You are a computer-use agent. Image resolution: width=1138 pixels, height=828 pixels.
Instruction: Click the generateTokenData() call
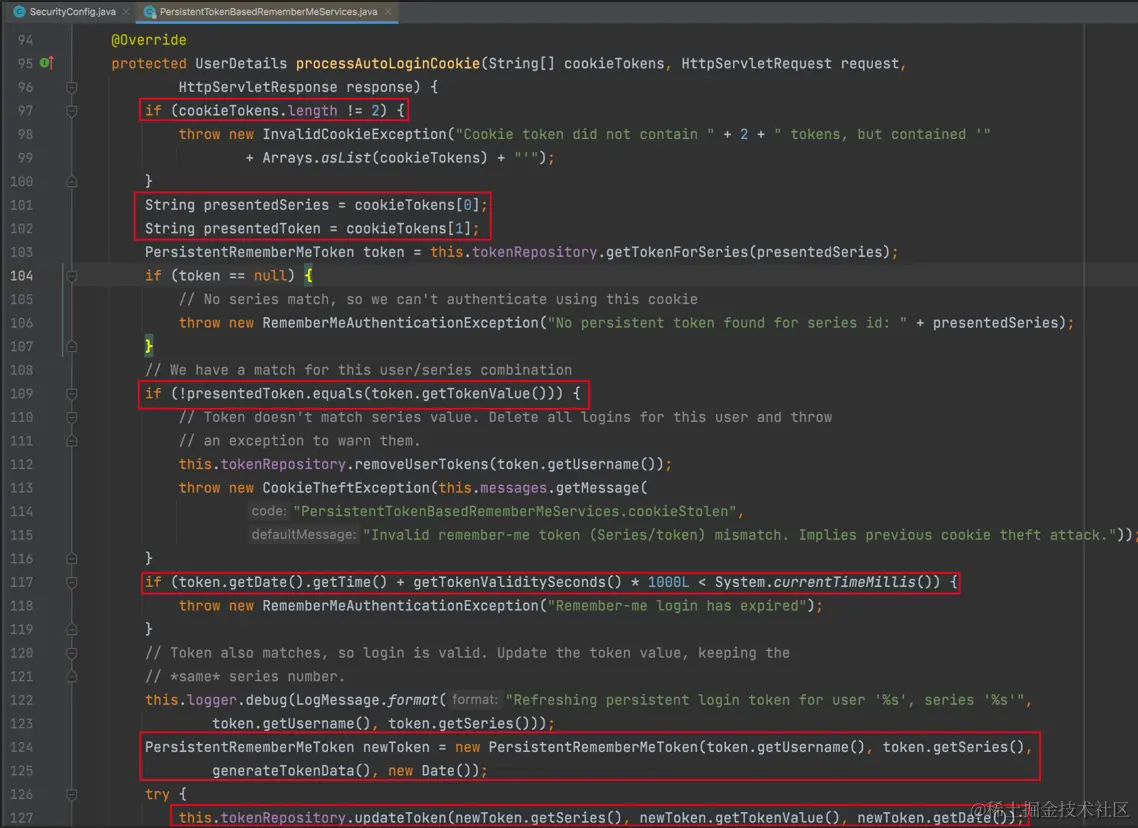291,771
